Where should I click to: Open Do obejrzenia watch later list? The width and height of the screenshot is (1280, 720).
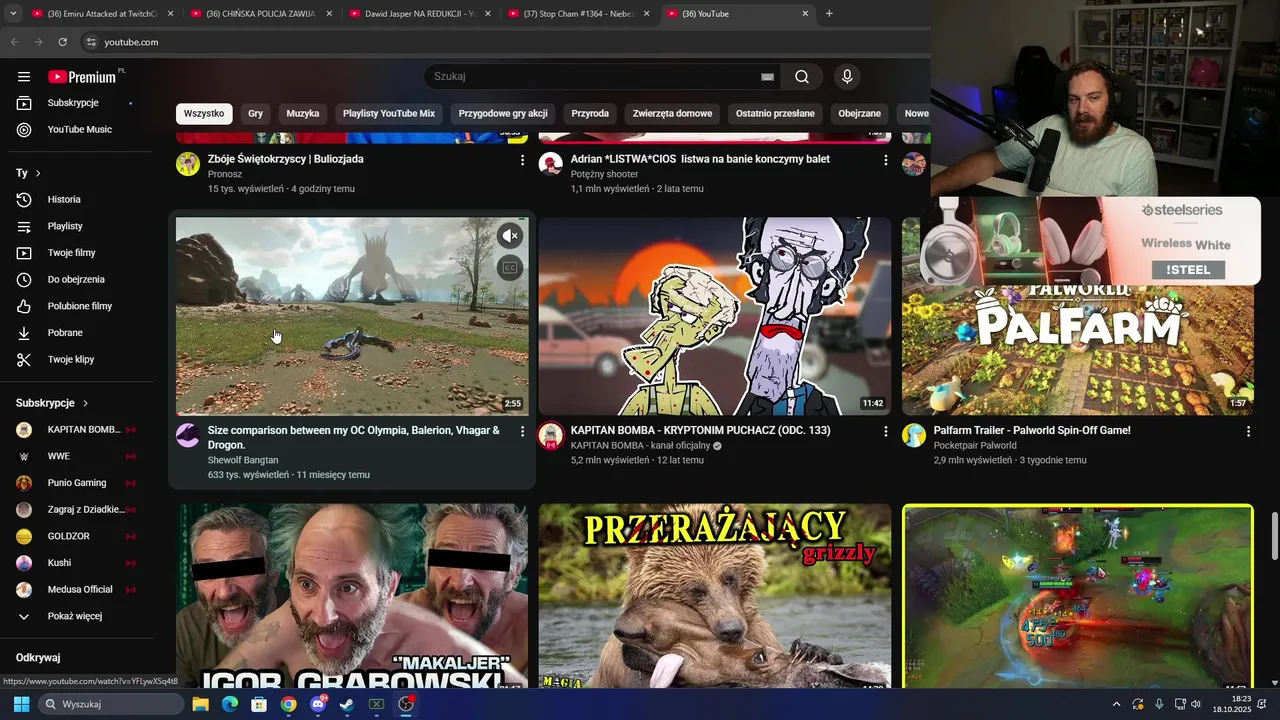tap(76, 280)
